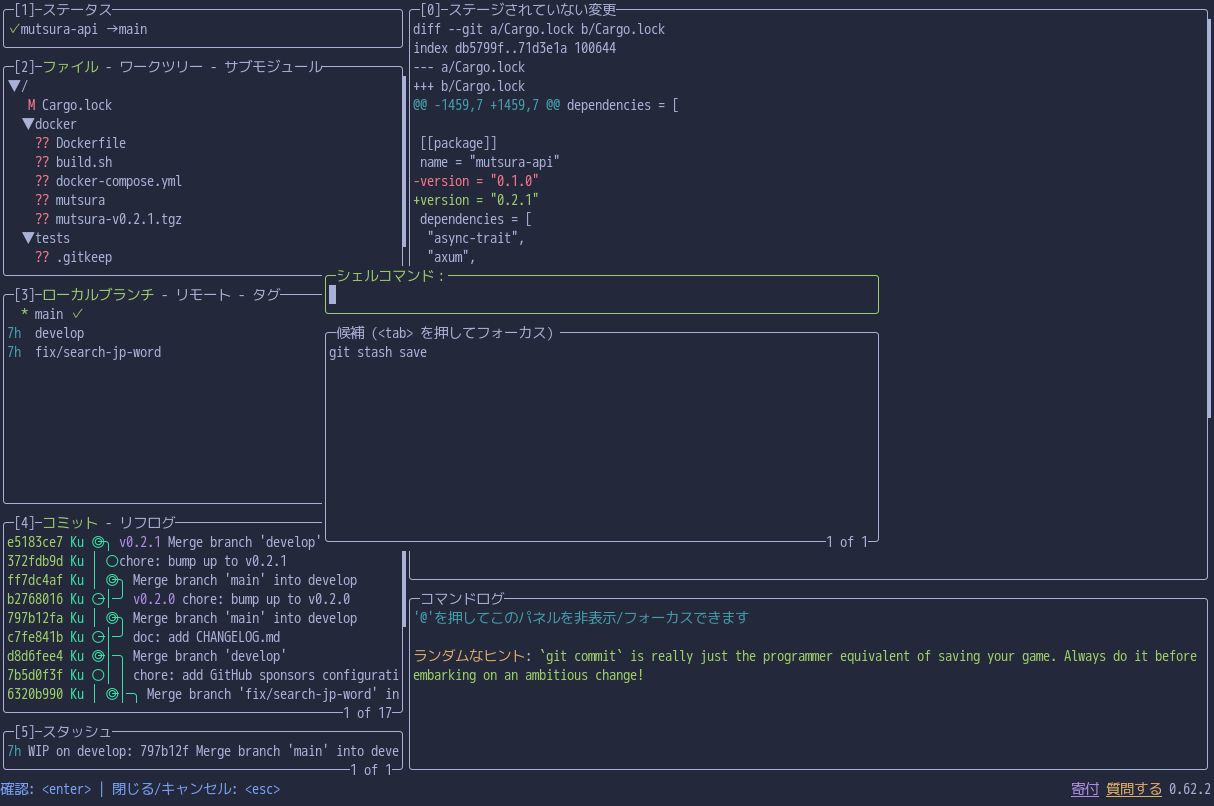1214x806 pixels.
Task: Click the ステータス panel title
Action: click(77, 10)
